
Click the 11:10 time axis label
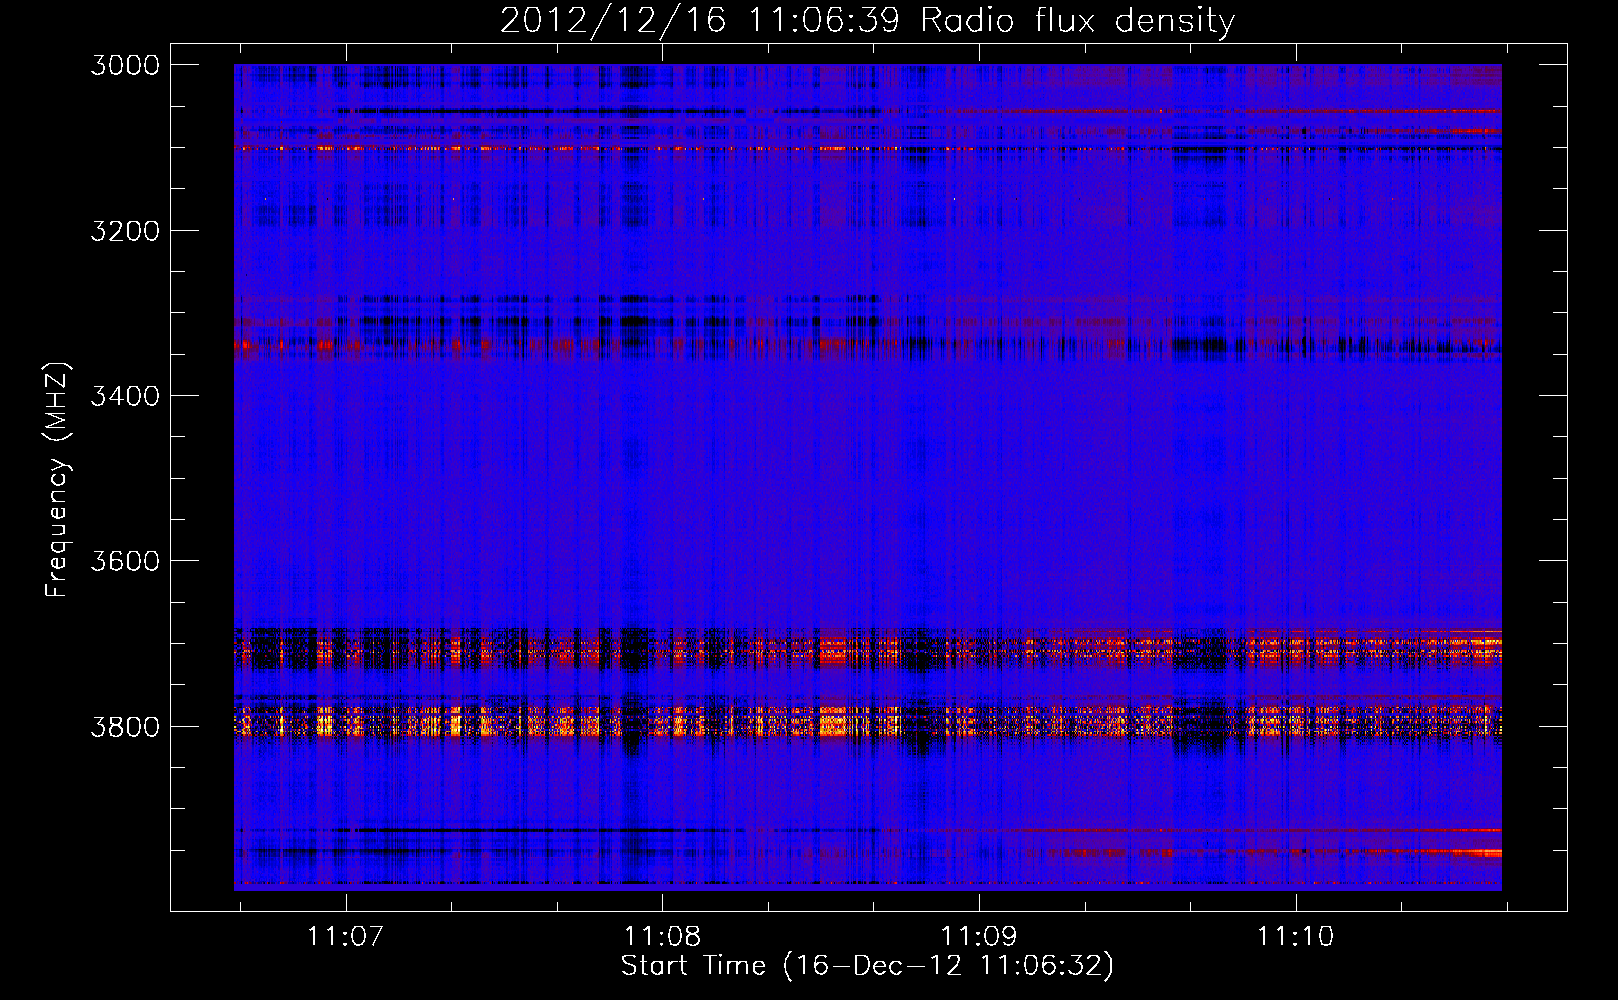(1295, 937)
